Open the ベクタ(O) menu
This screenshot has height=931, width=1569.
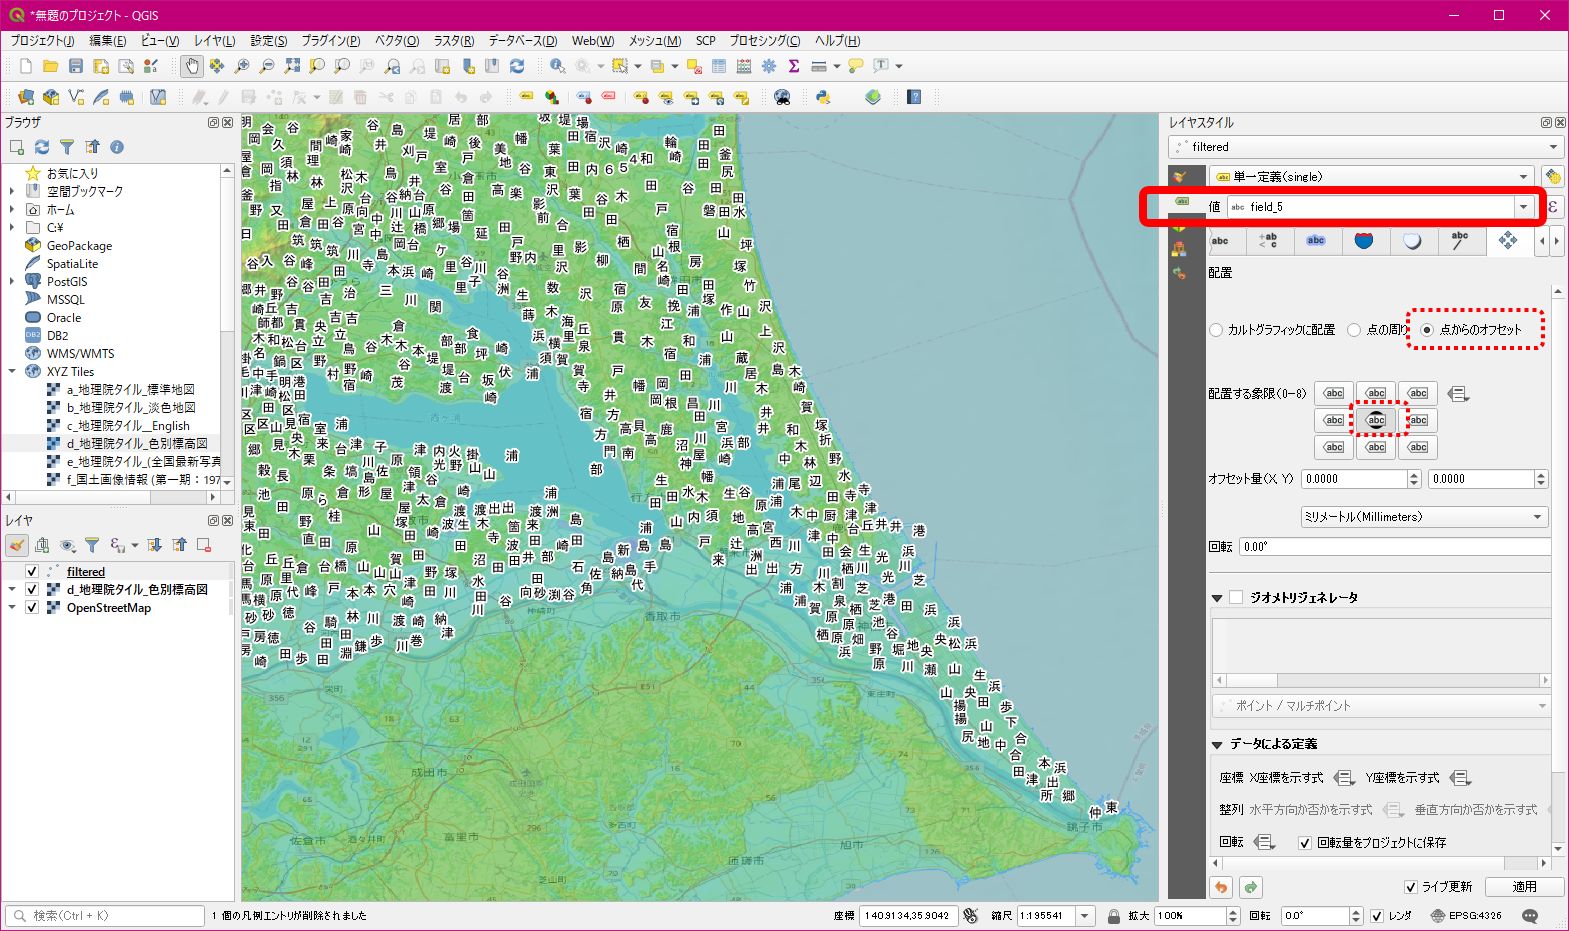click(397, 41)
